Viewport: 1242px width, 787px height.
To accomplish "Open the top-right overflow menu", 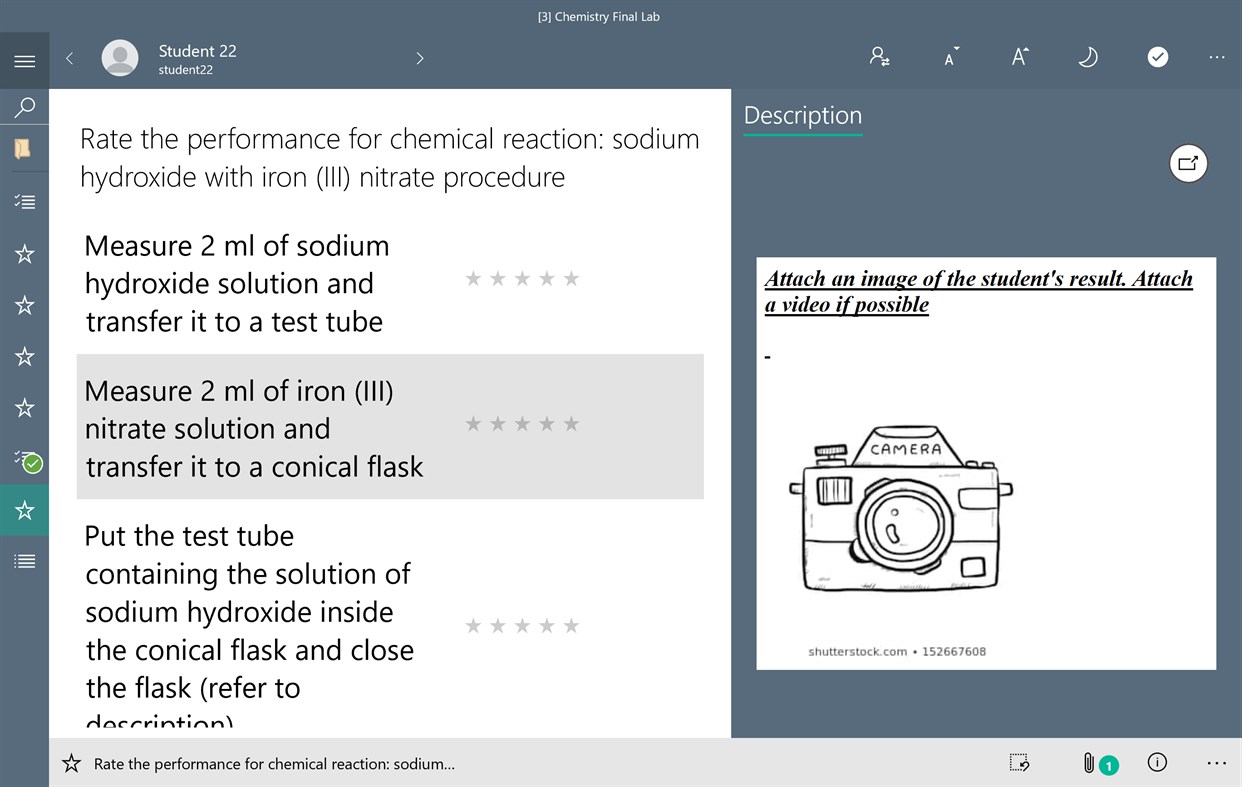I will [1216, 57].
